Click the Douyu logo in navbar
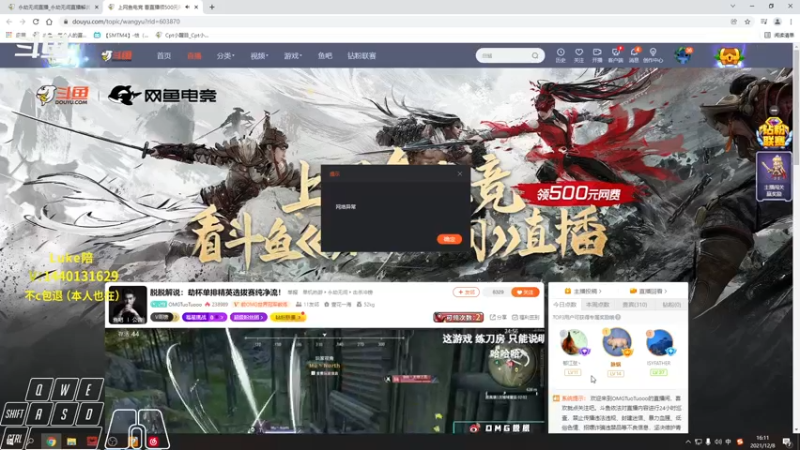The width and height of the screenshot is (800, 450). coord(116,56)
